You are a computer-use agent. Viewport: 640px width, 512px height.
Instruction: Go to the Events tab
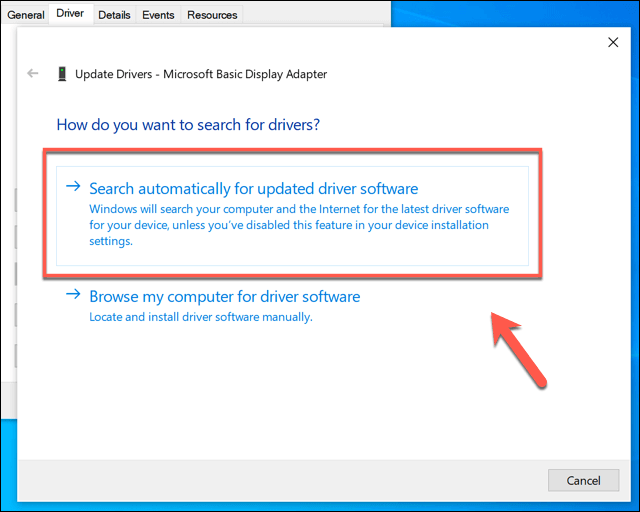tap(158, 15)
